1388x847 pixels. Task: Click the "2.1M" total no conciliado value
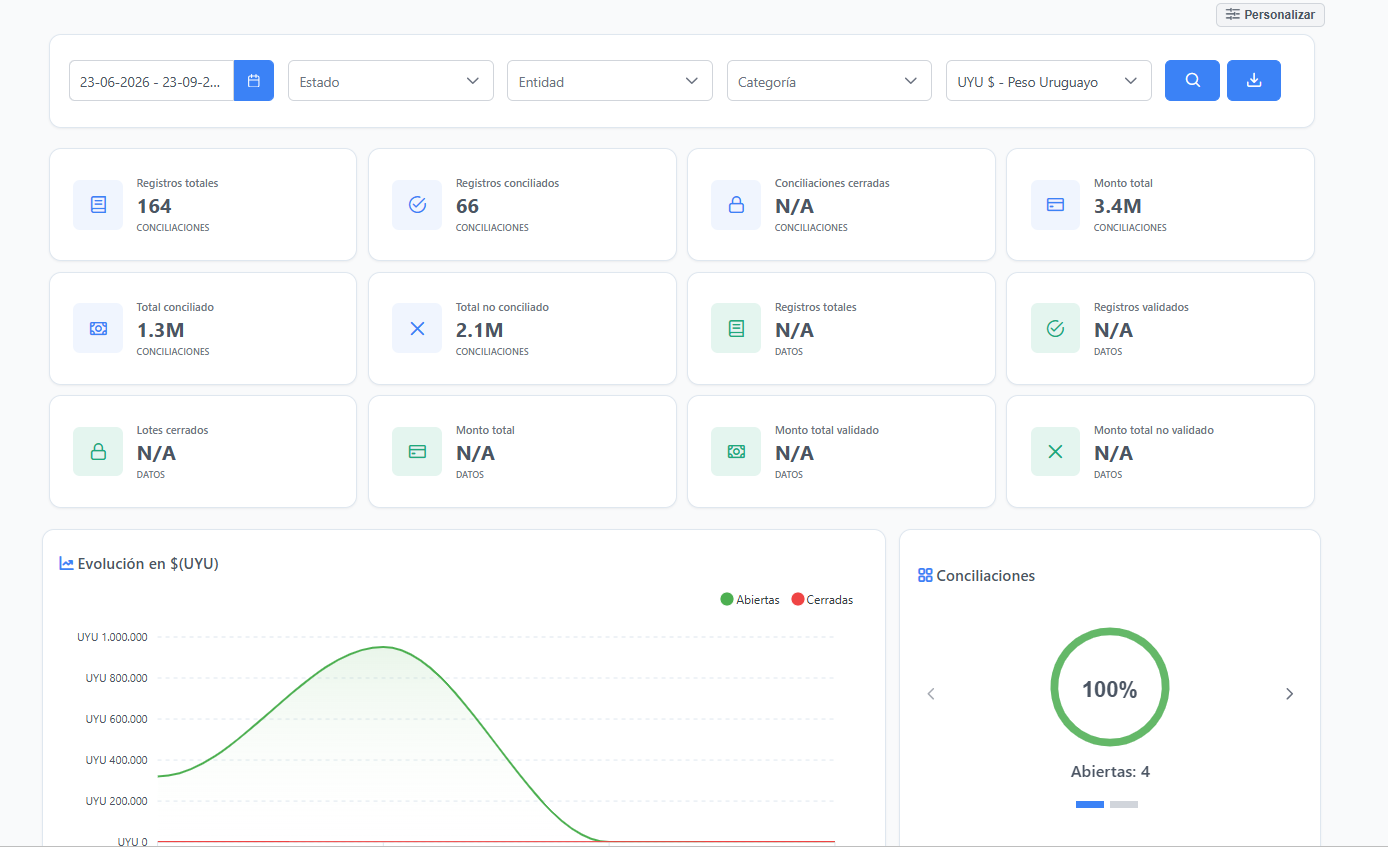[x=480, y=330]
